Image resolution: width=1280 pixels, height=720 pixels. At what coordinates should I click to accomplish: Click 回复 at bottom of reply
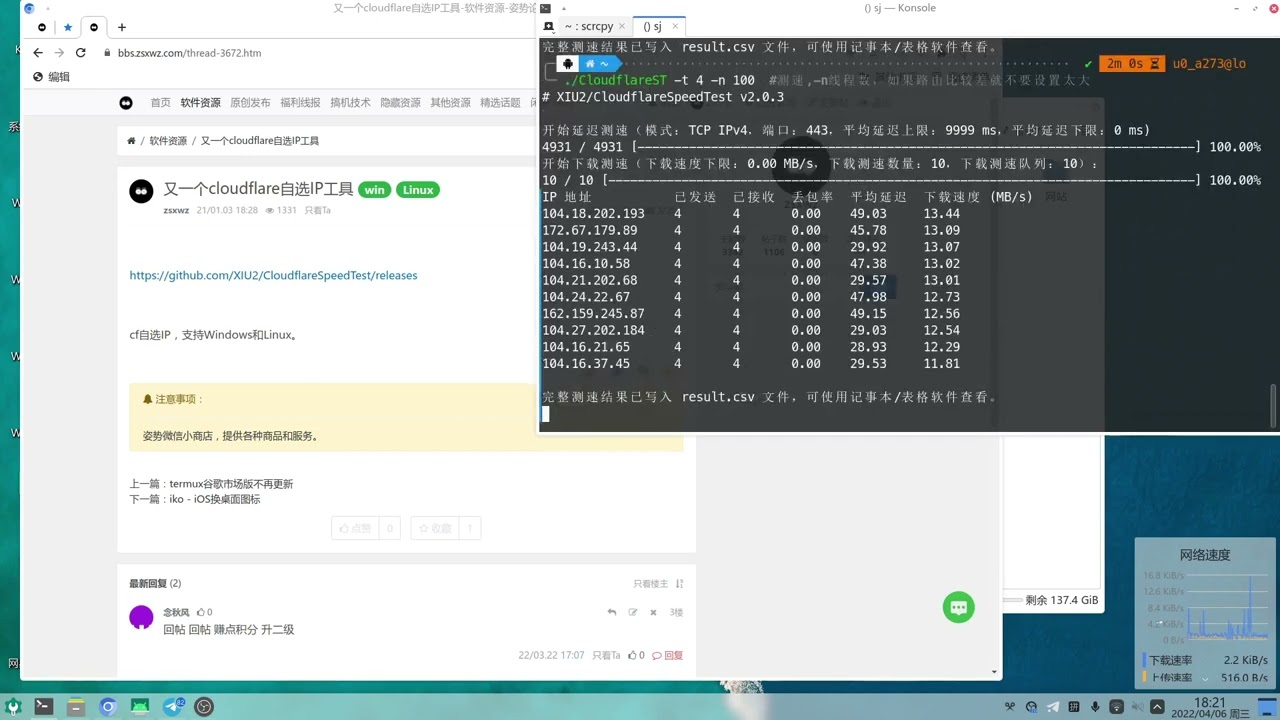[668, 656]
